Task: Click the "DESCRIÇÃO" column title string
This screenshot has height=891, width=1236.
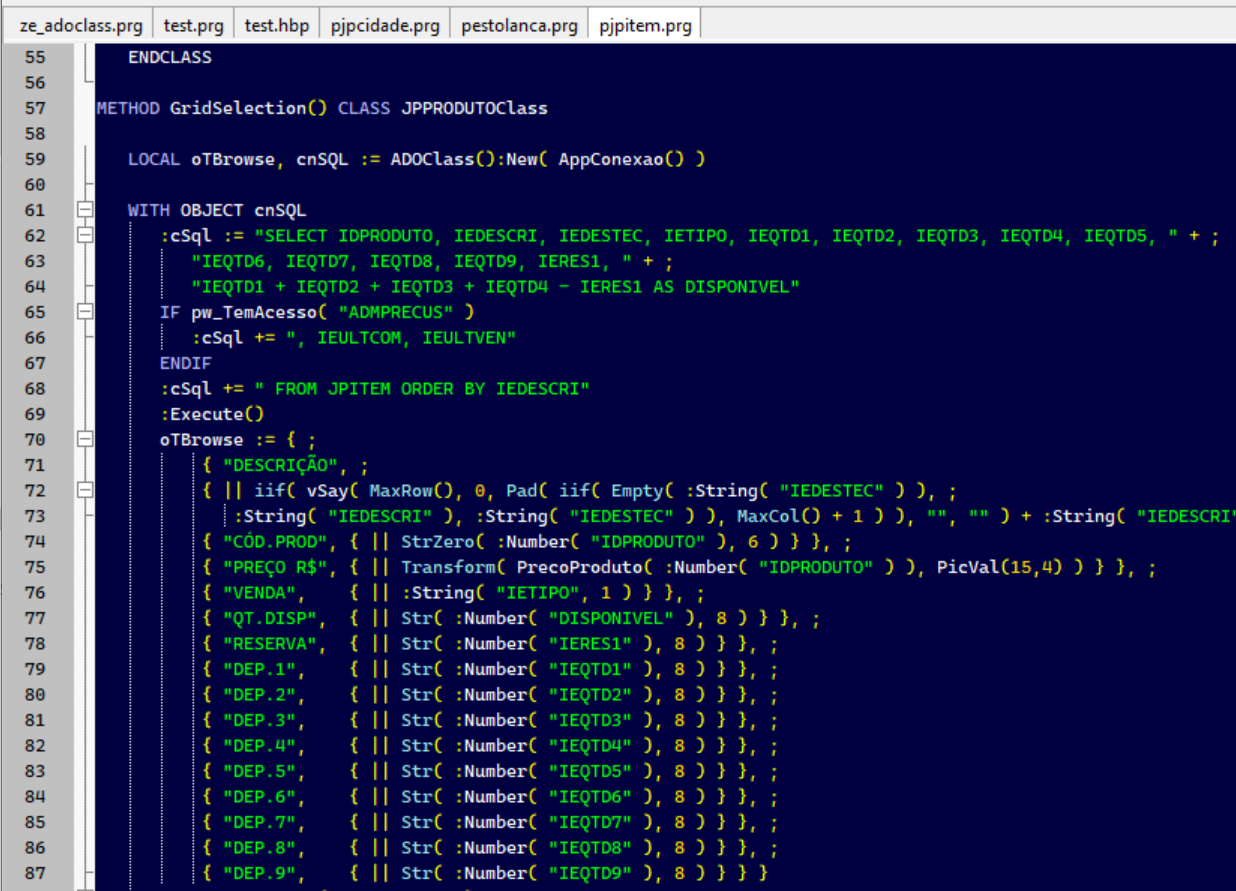Action: coord(284,465)
